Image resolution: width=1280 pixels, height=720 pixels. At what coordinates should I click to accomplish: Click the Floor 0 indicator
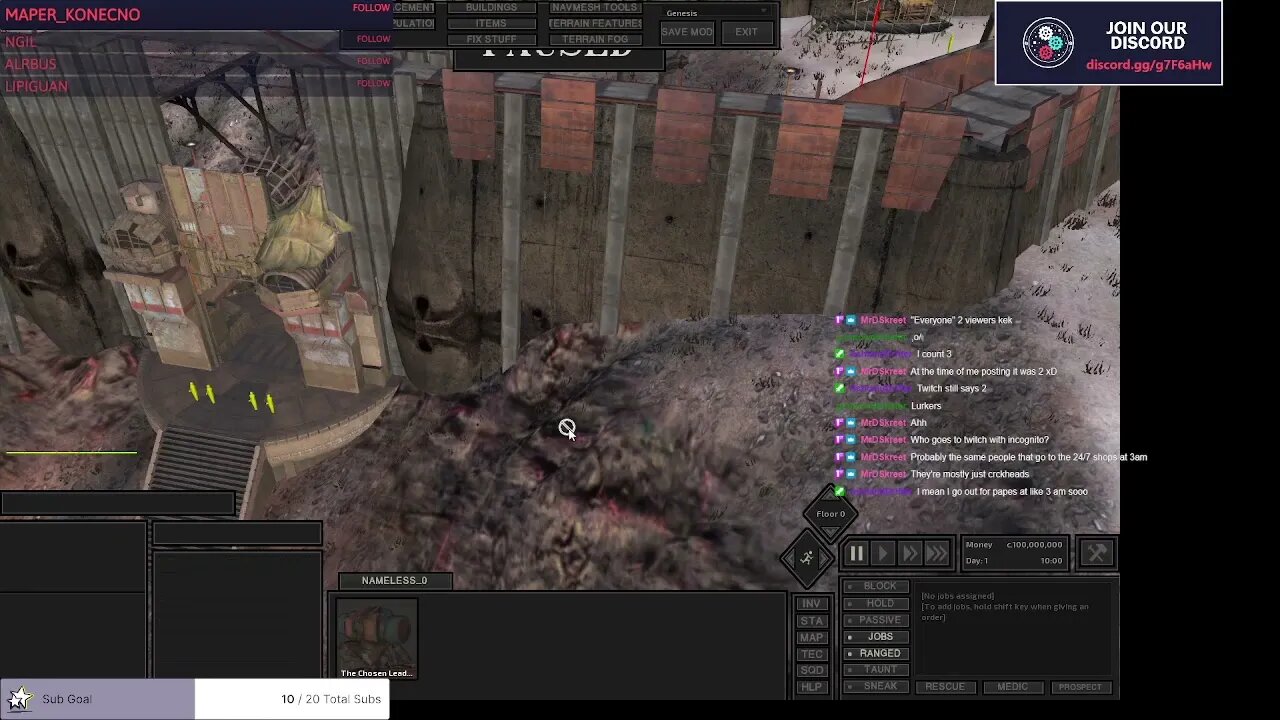(830, 514)
